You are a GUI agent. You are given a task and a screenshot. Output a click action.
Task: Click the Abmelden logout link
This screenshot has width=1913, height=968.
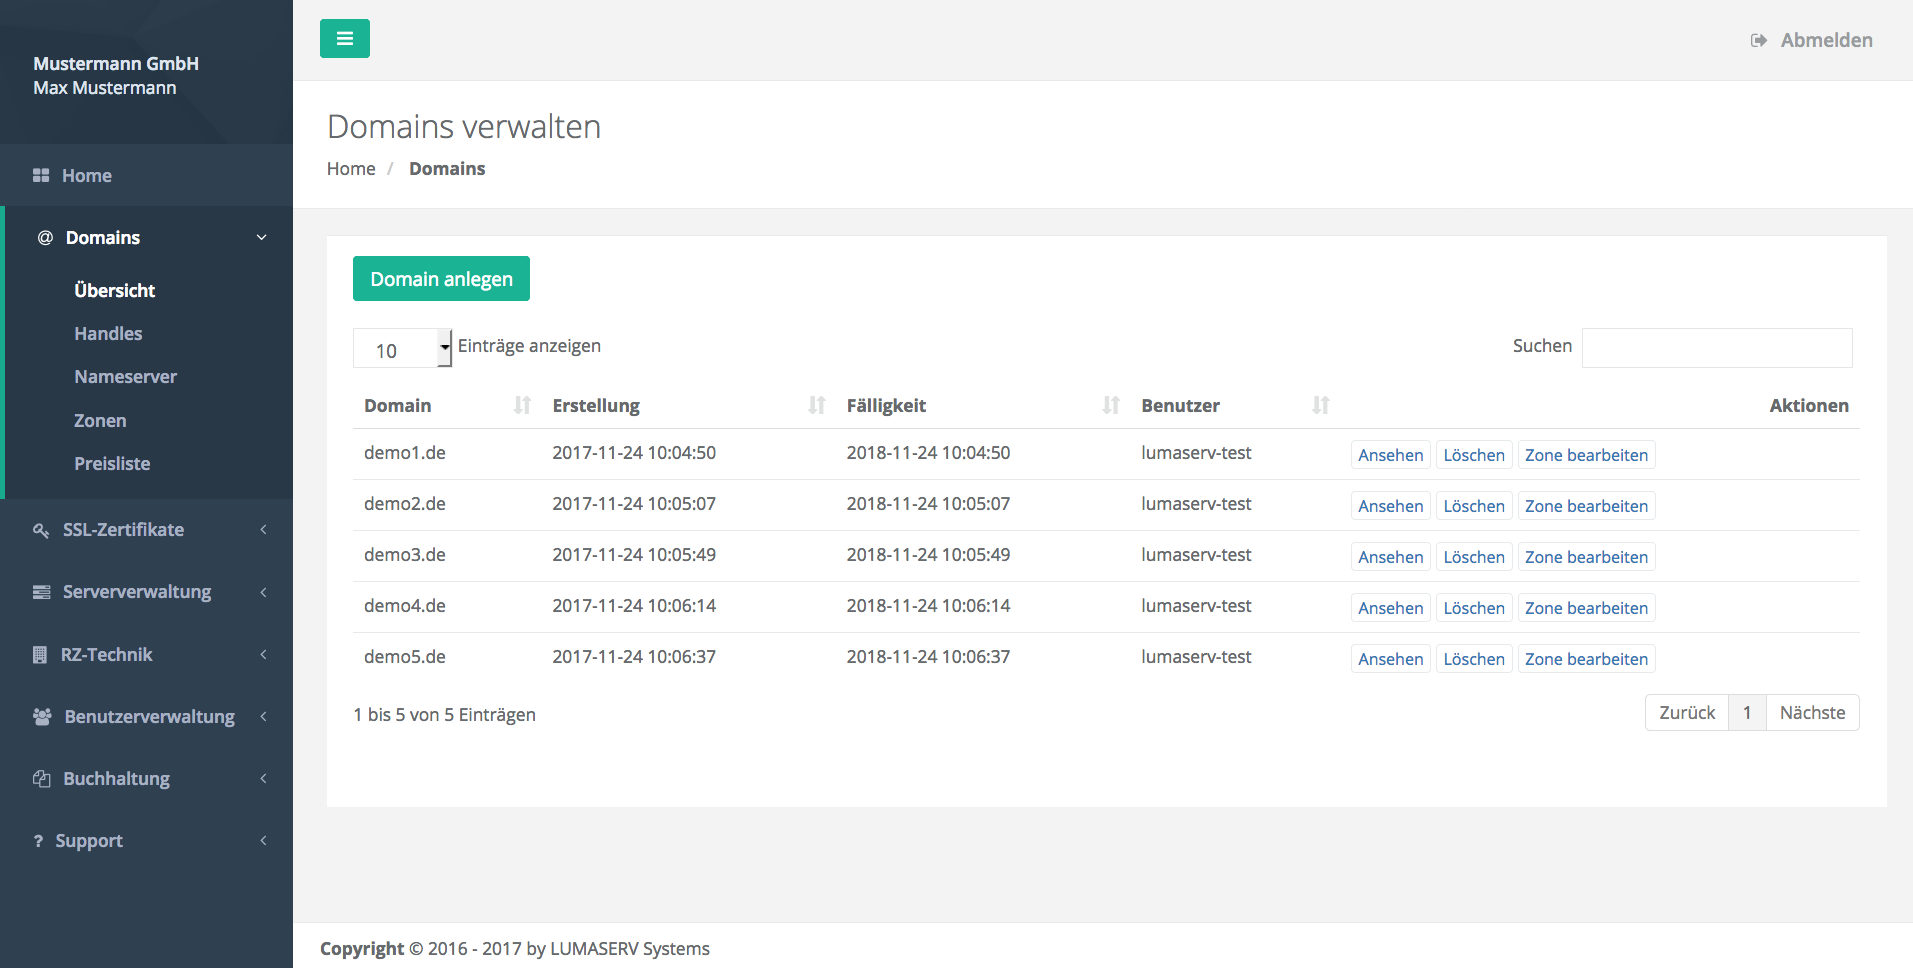tap(1826, 40)
